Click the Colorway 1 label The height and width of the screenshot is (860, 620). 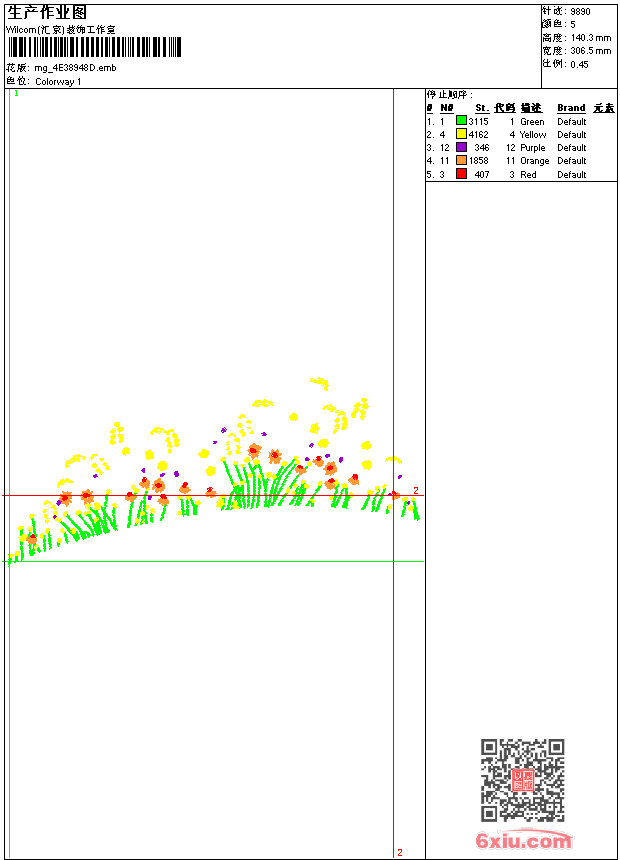(58, 81)
